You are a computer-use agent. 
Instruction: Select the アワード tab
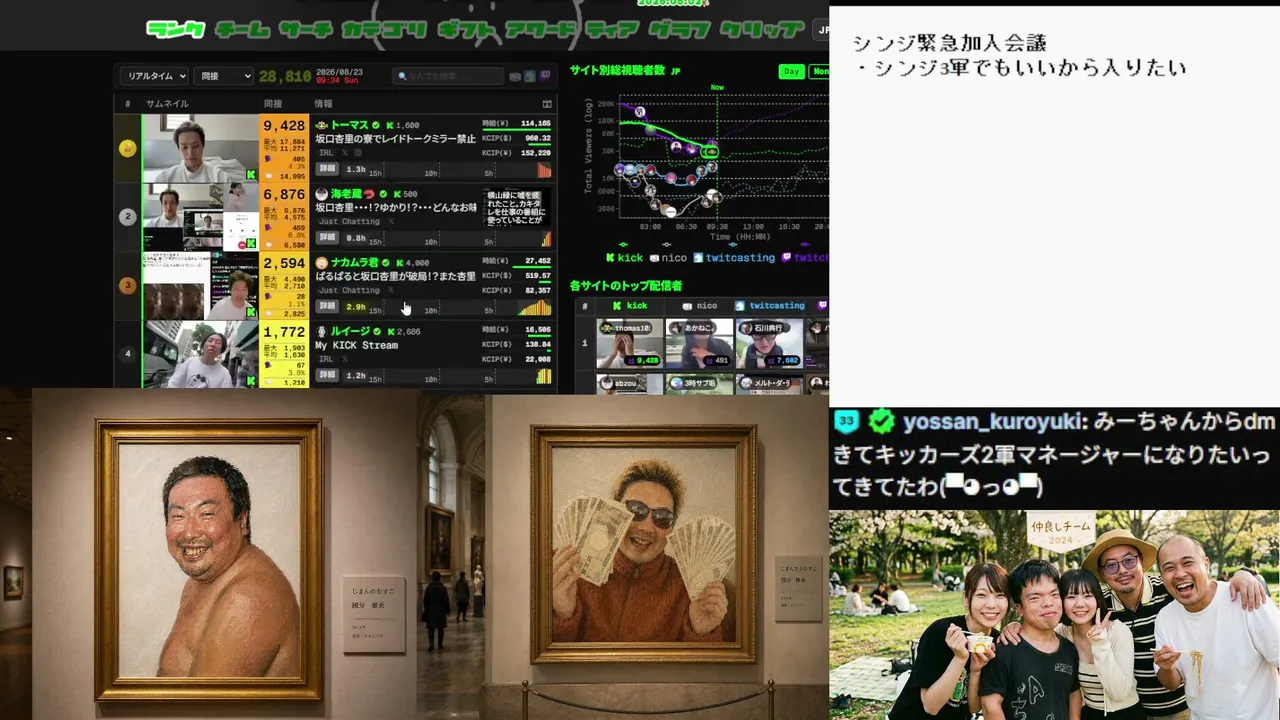pyautogui.click(x=541, y=29)
